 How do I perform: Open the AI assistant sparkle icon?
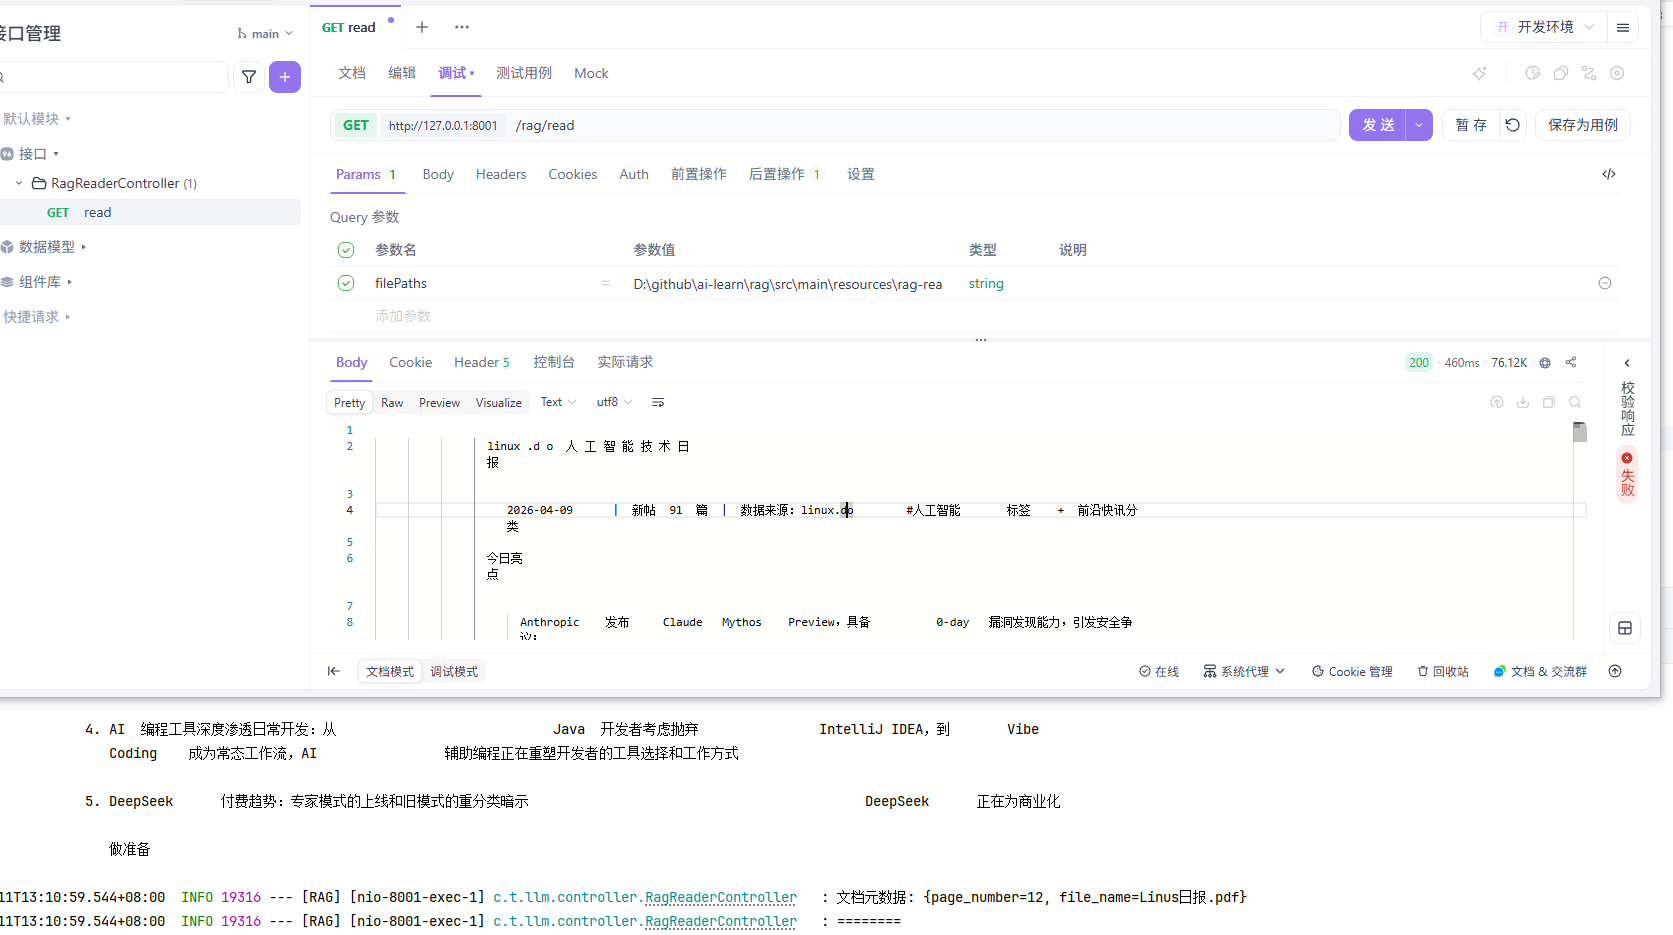click(x=1480, y=73)
